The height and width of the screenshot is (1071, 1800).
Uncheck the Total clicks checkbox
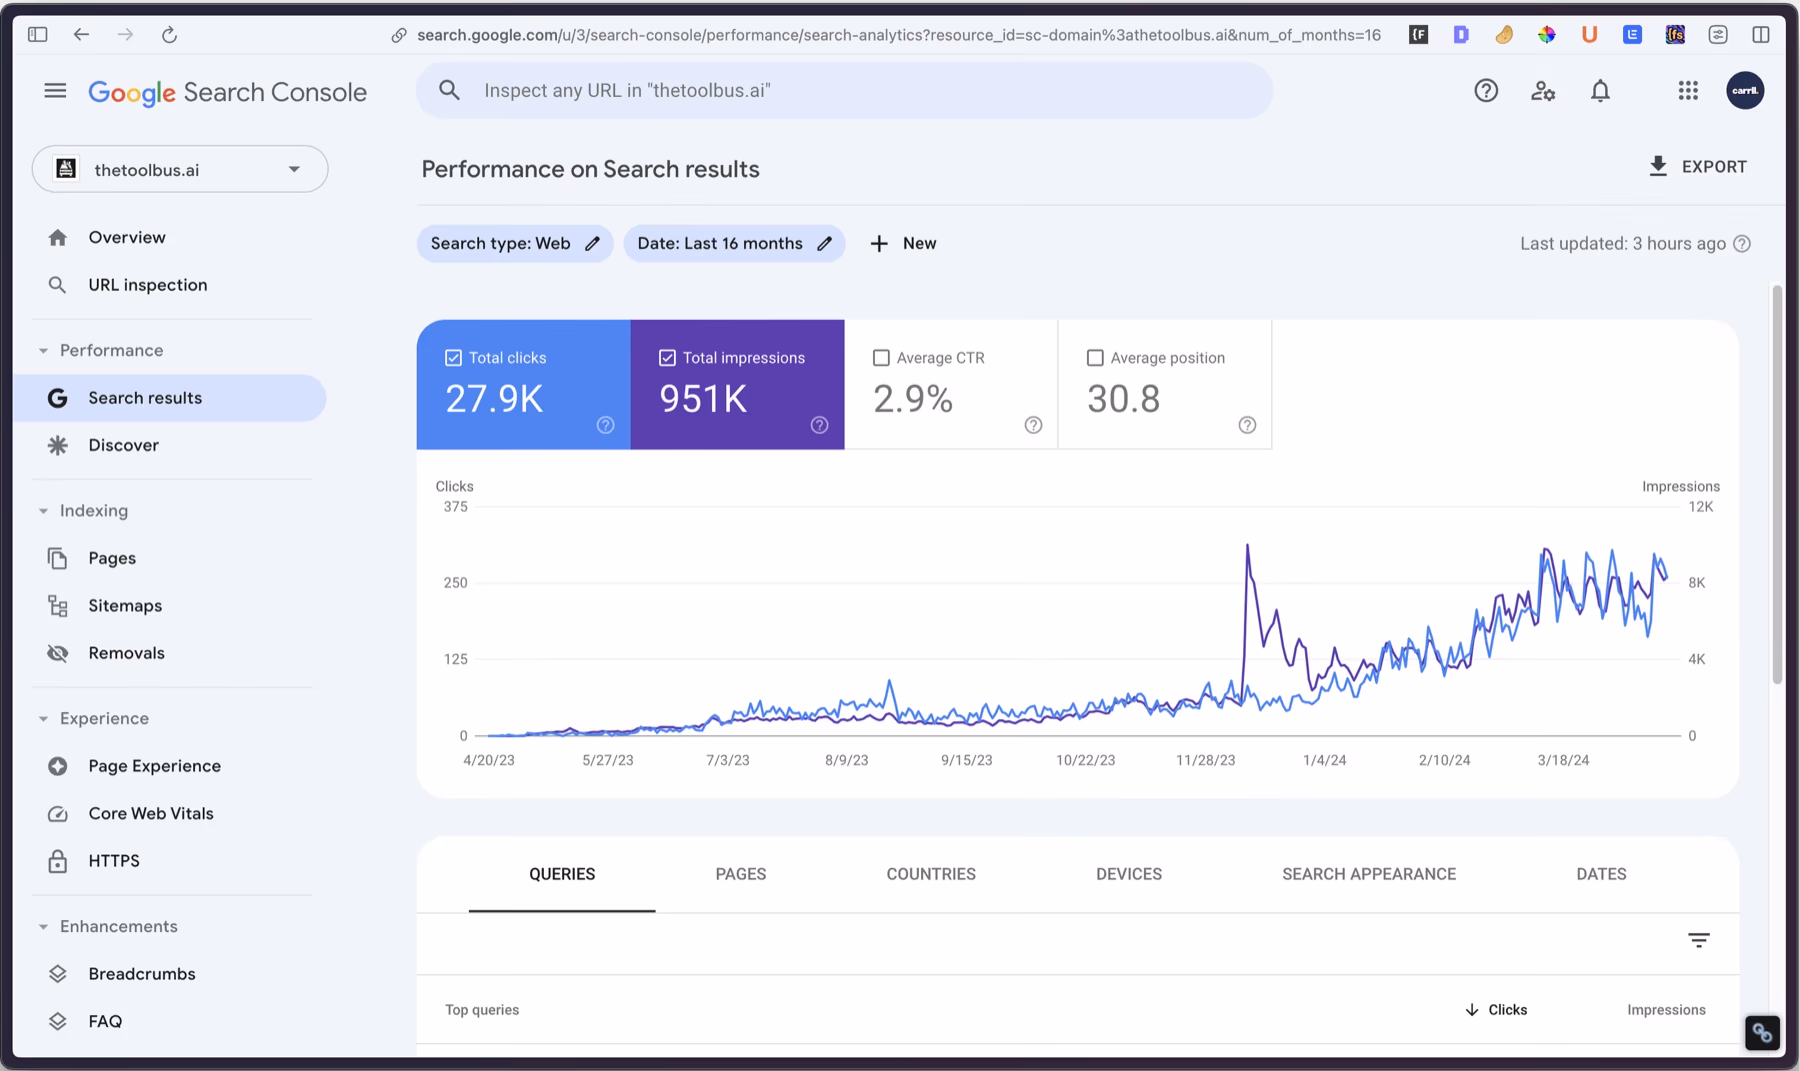coord(453,358)
